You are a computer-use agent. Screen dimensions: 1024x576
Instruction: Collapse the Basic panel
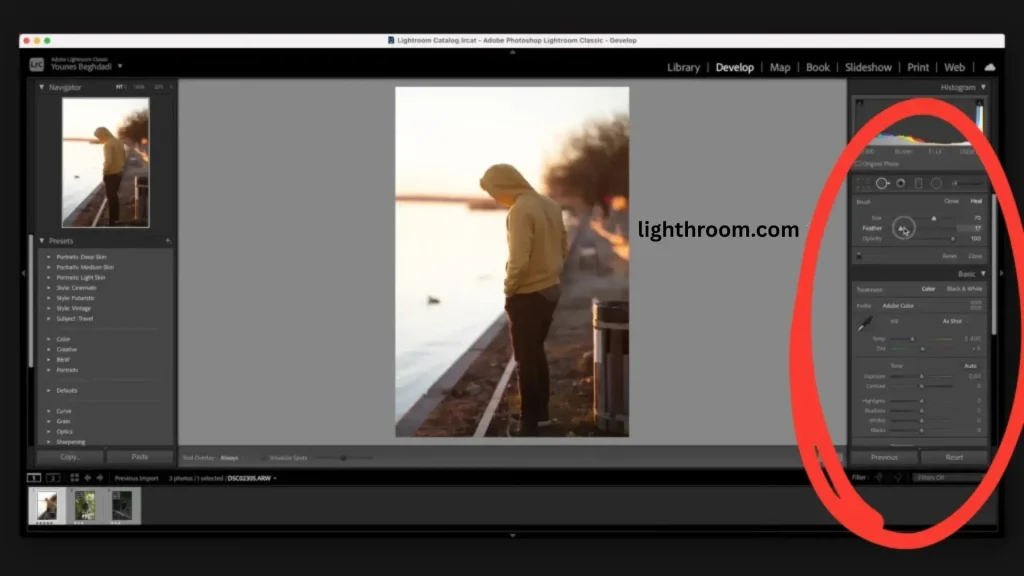point(984,274)
